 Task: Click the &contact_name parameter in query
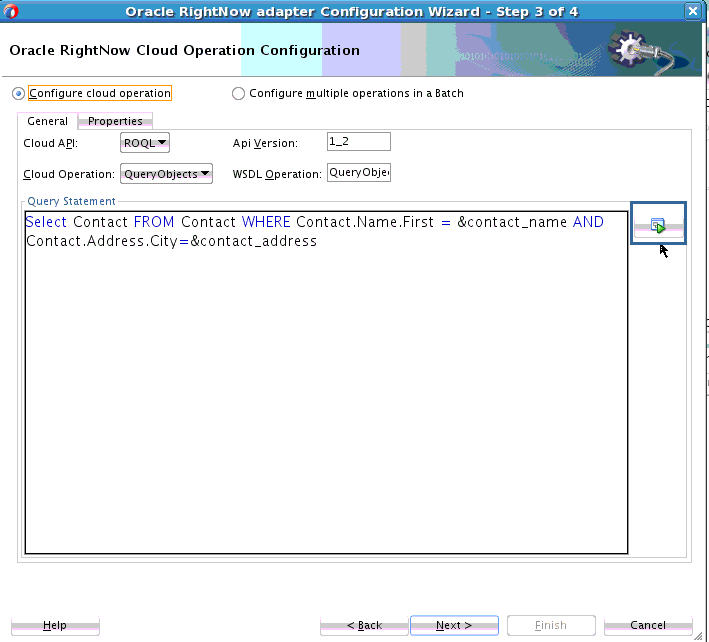pyautogui.click(x=512, y=222)
